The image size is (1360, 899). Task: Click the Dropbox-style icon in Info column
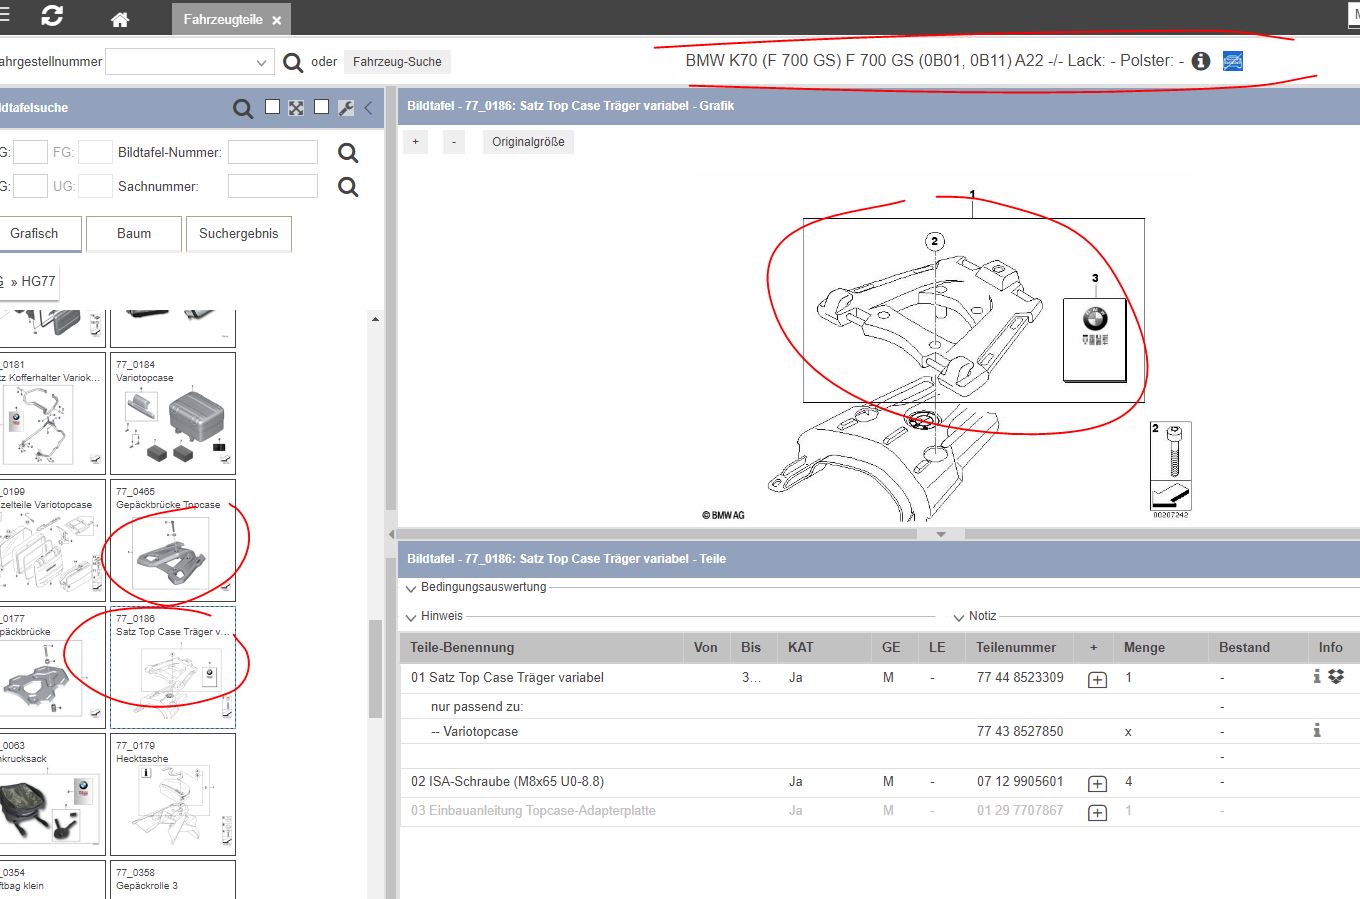tap(1336, 677)
